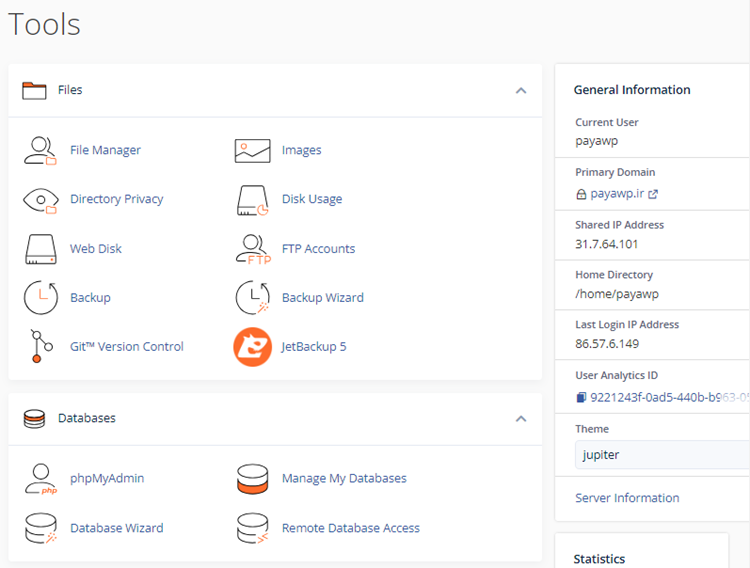Click the Disk Usage icon
The image size is (750, 568).
(x=252, y=199)
